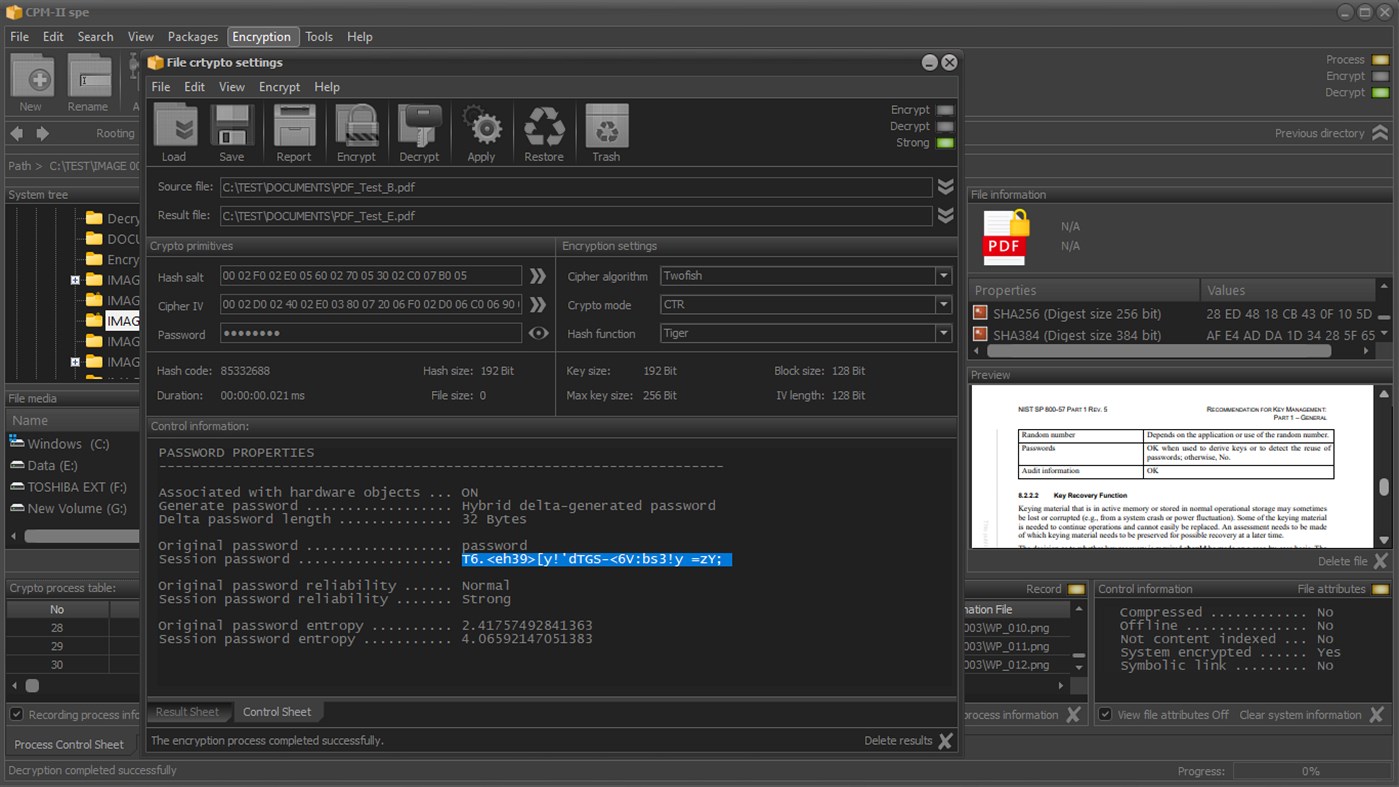The image size is (1399, 787).
Task: Click the Restore recycle icon
Action: 544,132
